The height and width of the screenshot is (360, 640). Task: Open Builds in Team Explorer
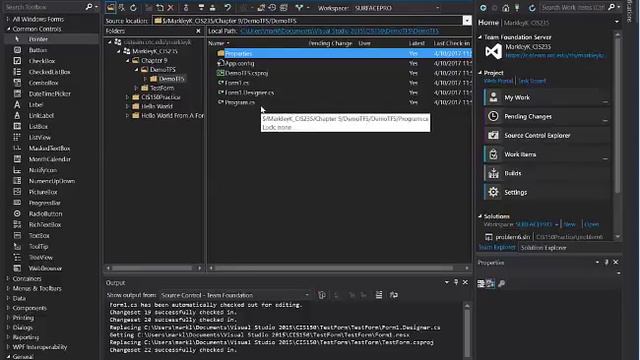coord(547,173)
